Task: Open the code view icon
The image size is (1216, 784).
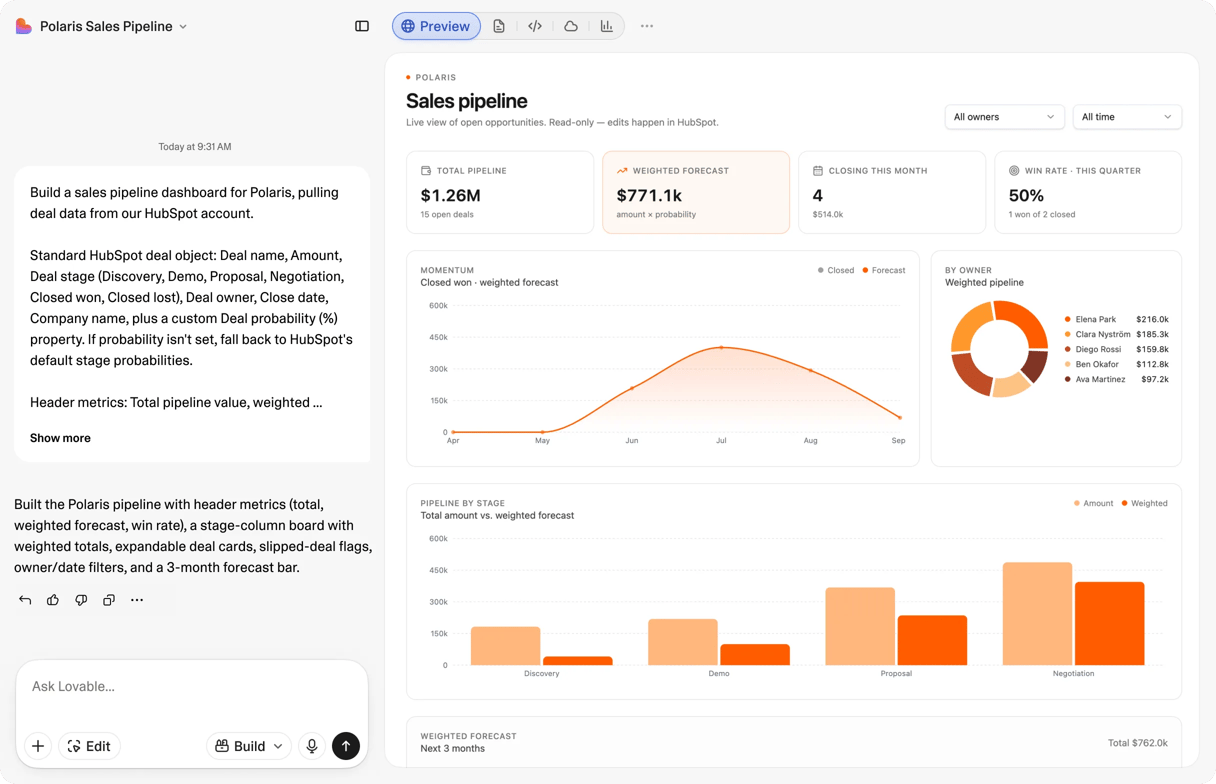Action: pyautogui.click(x=535, y=26)
